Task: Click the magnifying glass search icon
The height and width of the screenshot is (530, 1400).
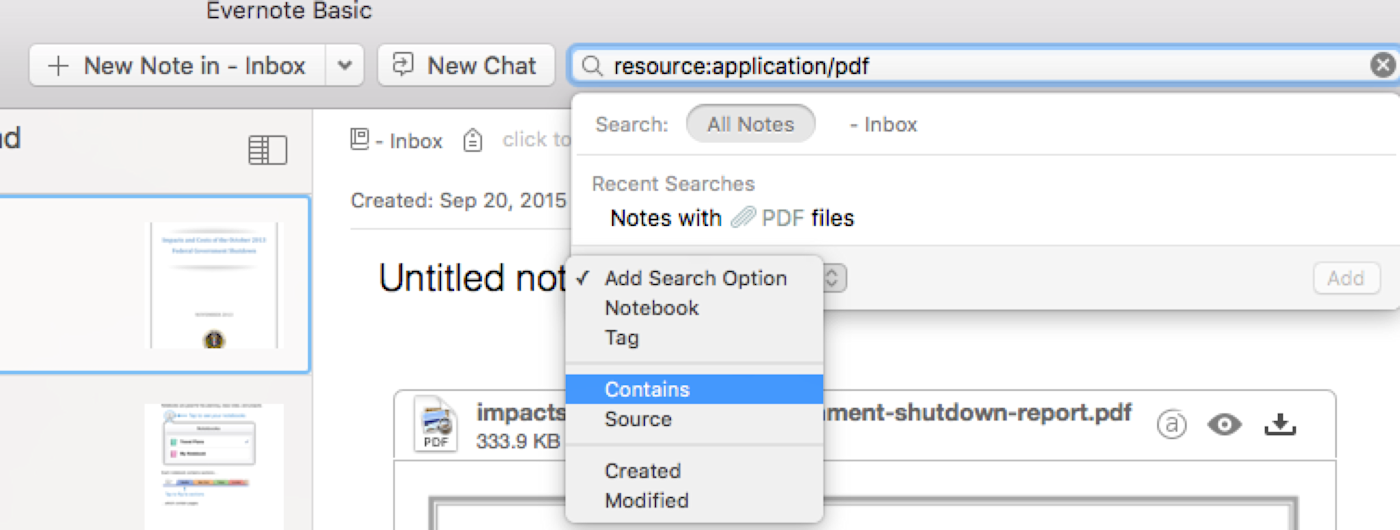Action: click(x=592, y=66)
